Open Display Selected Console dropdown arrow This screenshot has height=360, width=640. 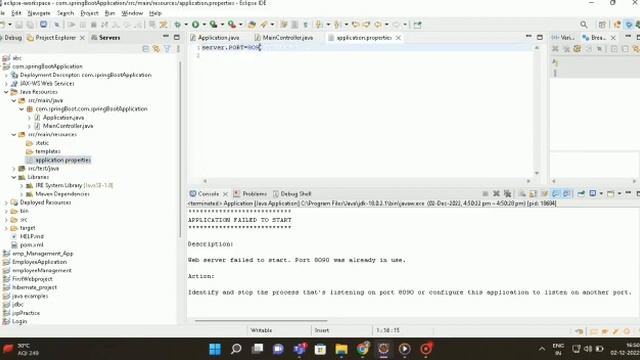pos(601,193)
